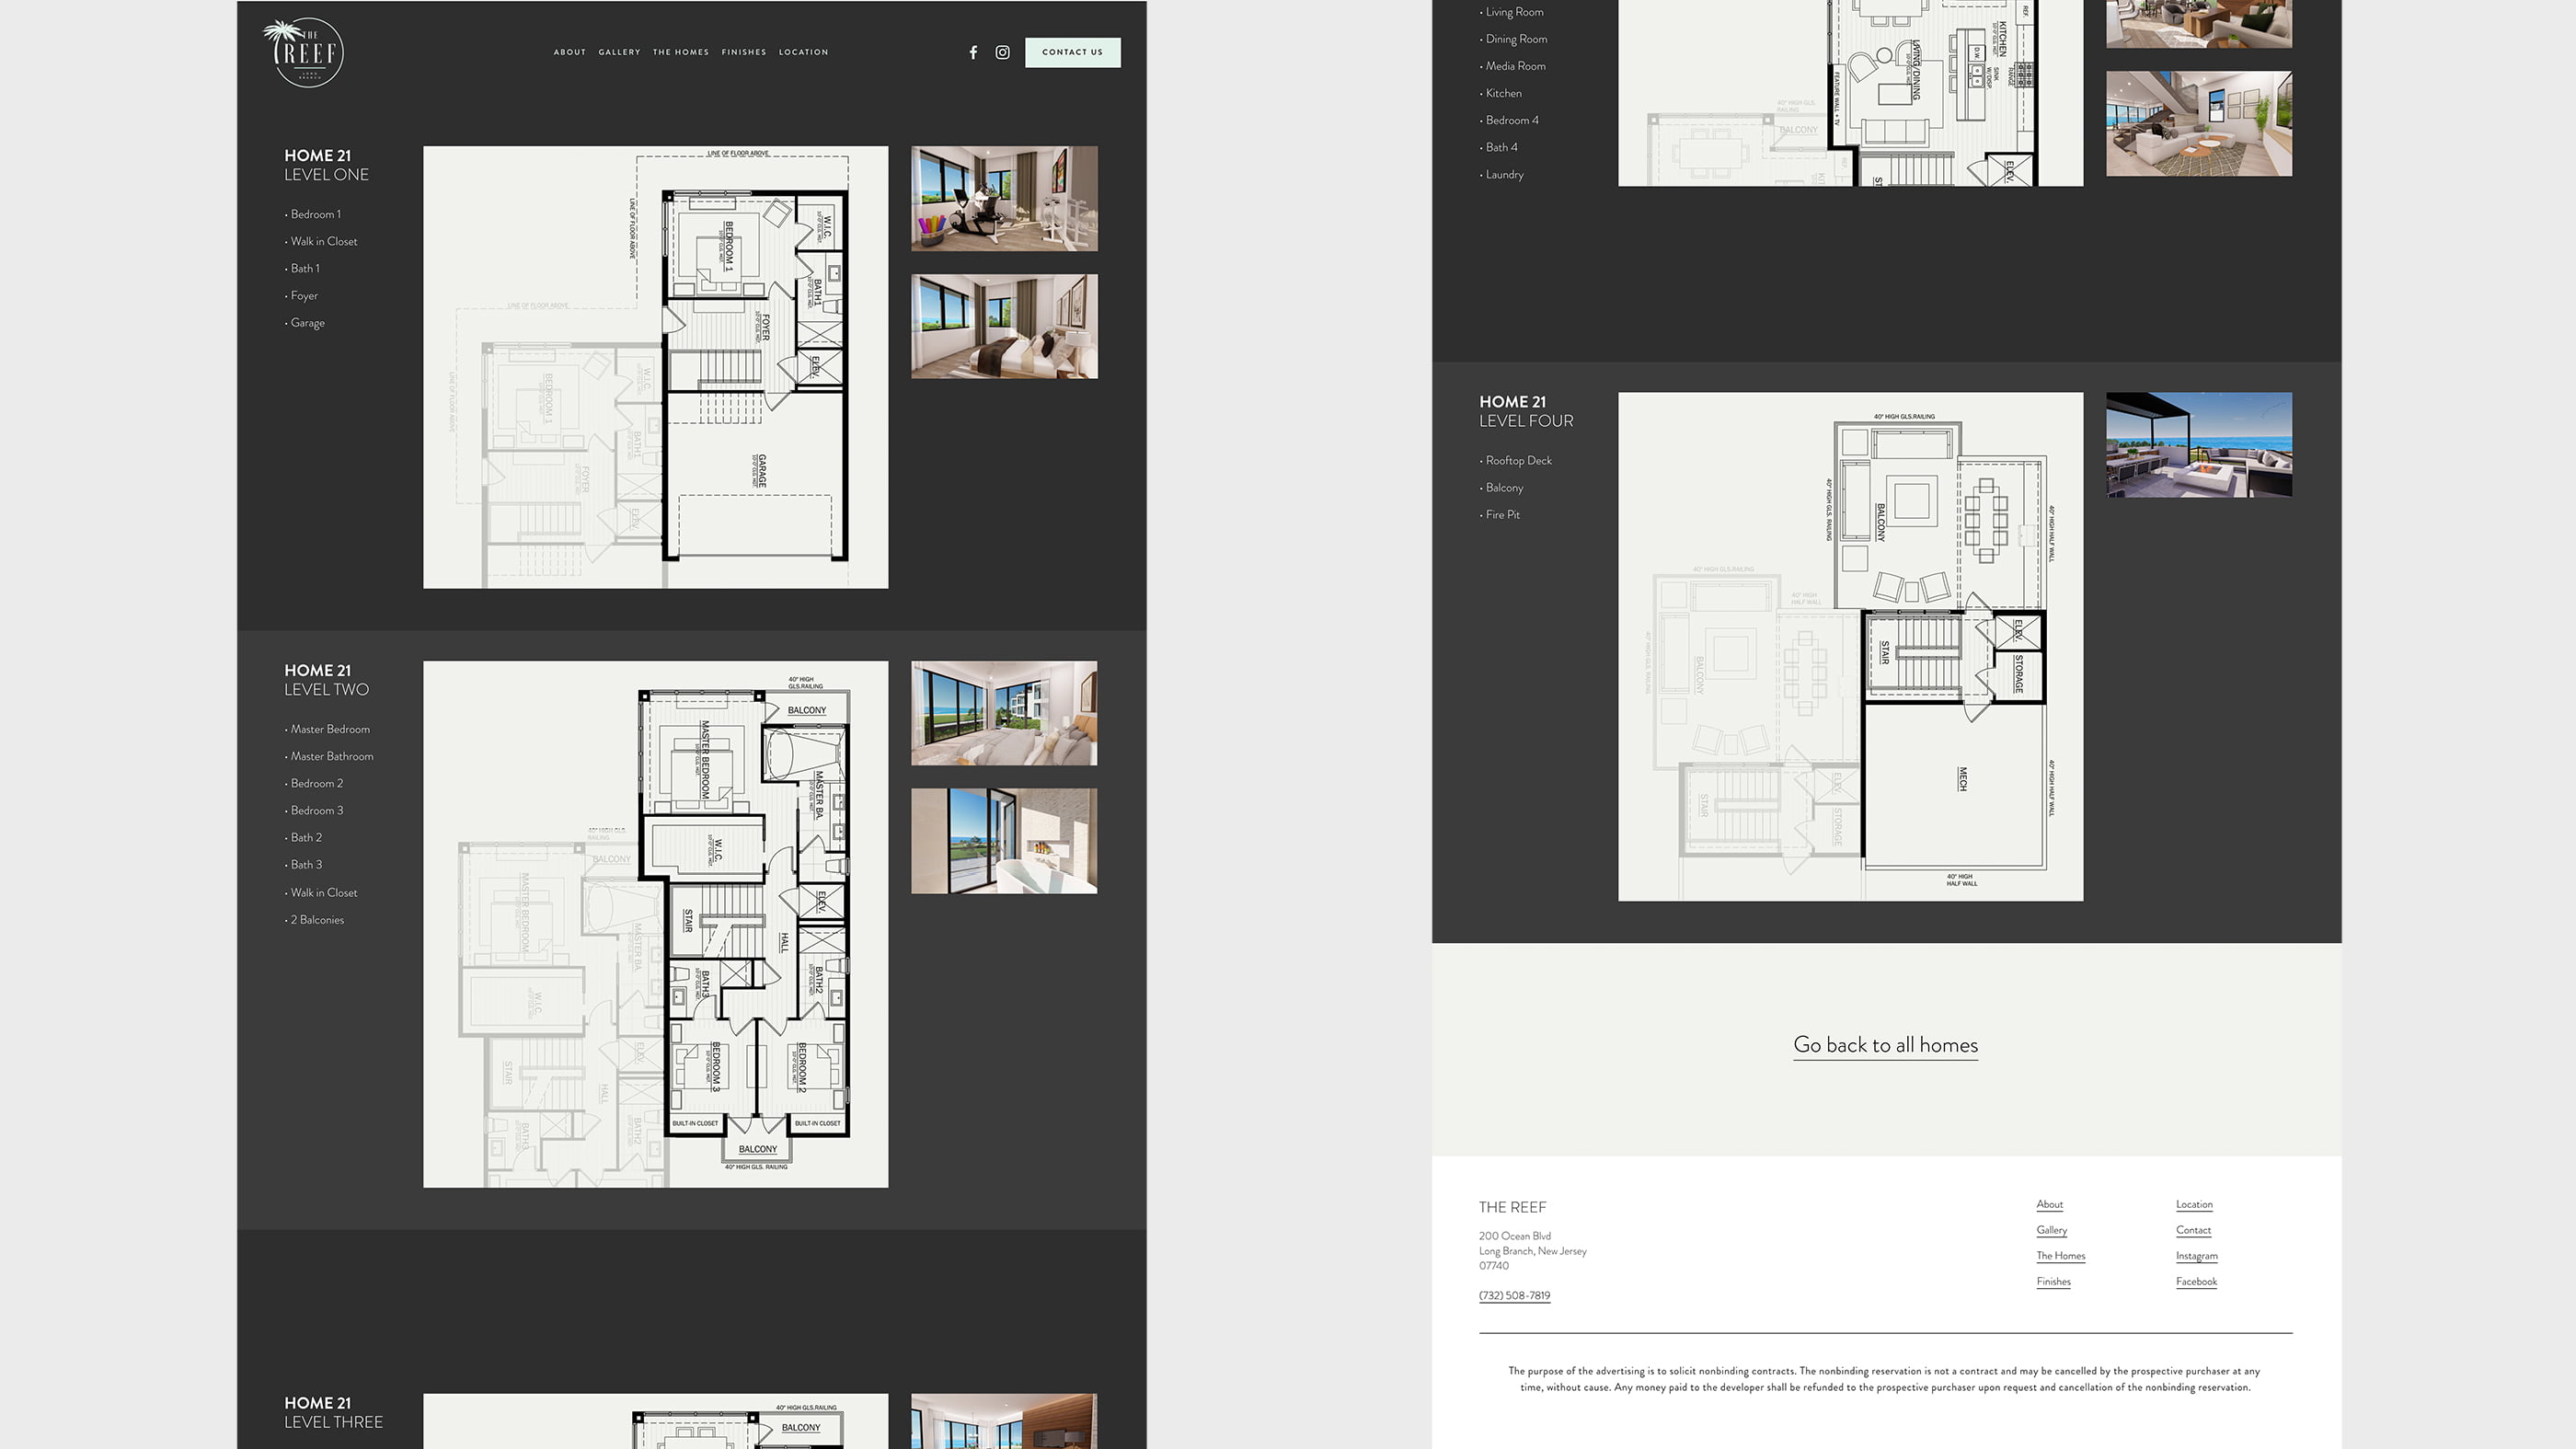Open the Finishes link in the footer
Screen dimensions: 2576x1449
[x=2052, y=1281]
